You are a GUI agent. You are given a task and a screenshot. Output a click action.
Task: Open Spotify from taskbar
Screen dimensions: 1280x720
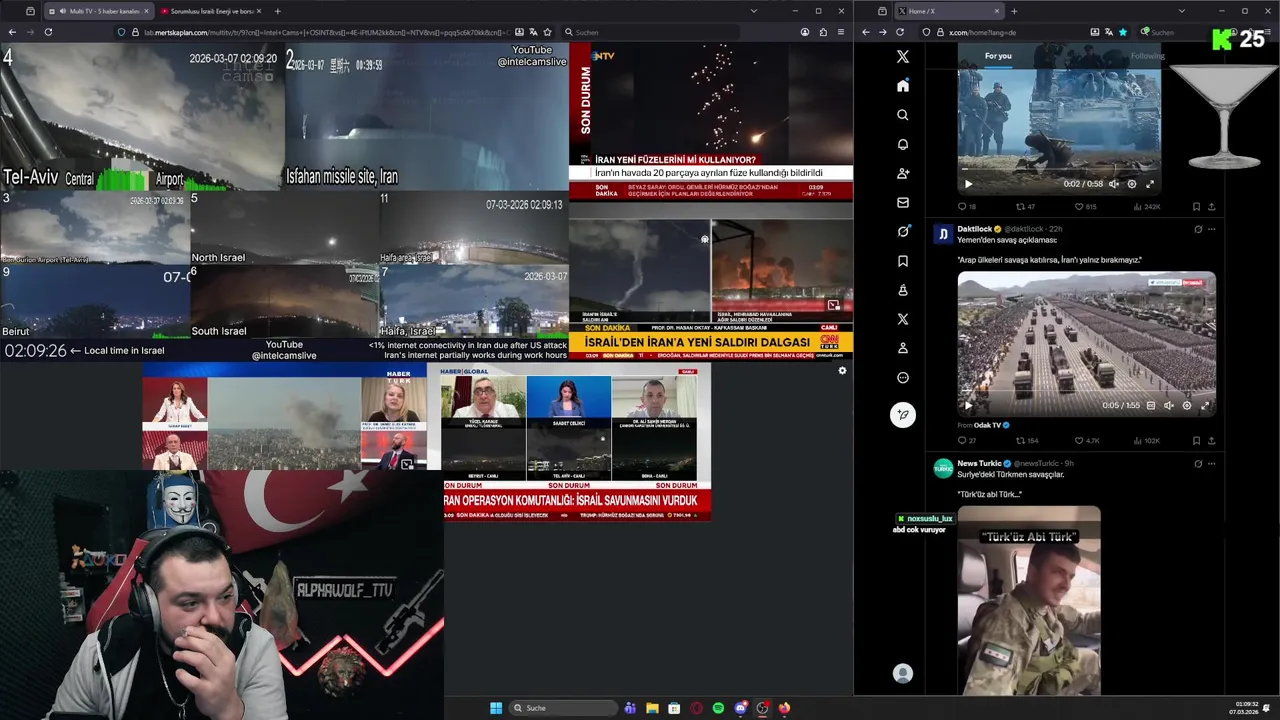point(718,708)
